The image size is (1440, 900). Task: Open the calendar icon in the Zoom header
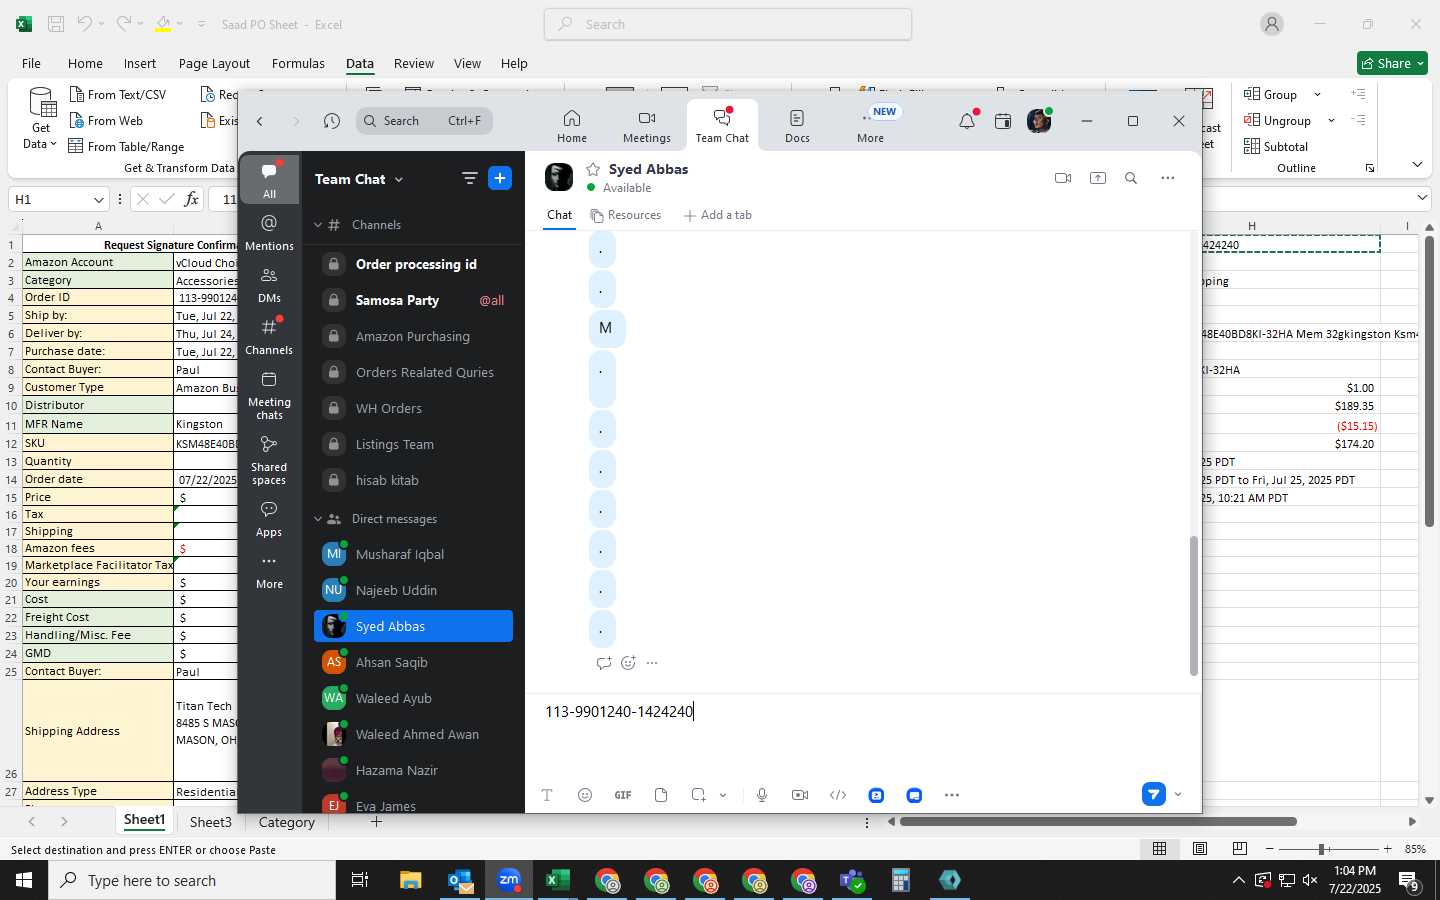click(1003, 121)
